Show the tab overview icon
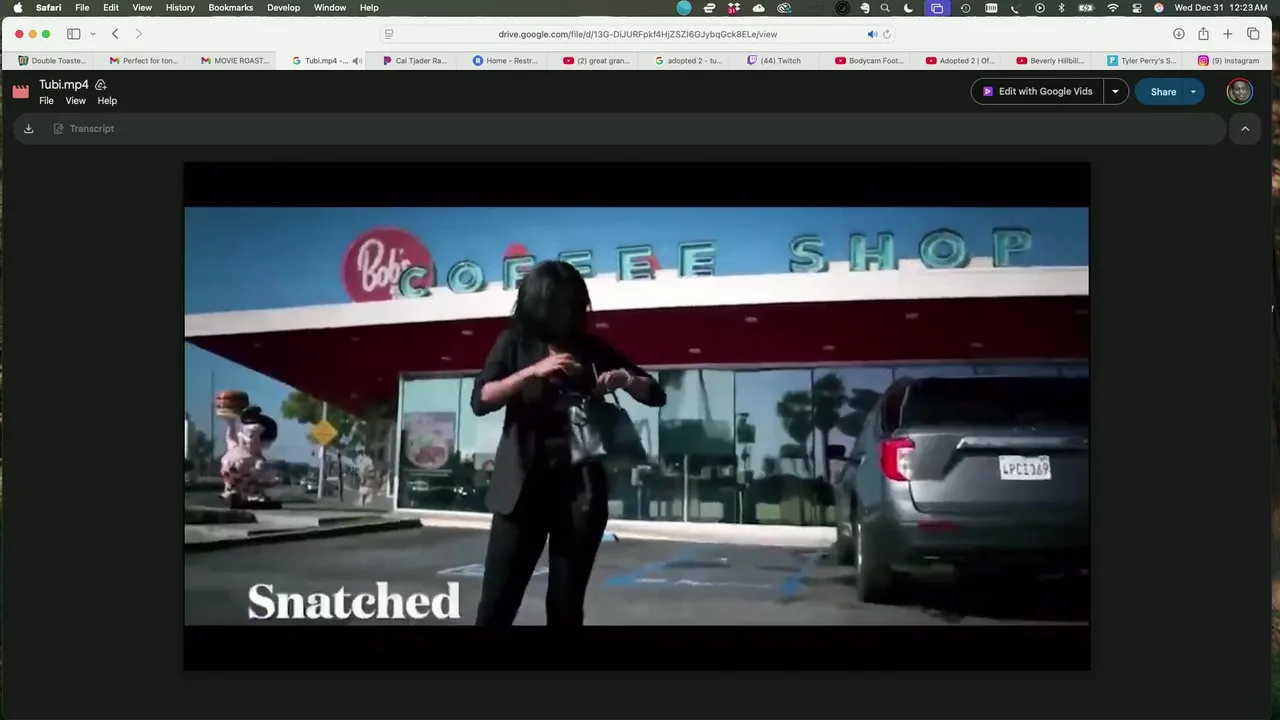Viewport: 1280px width, 720px height. pos(1253,34)
